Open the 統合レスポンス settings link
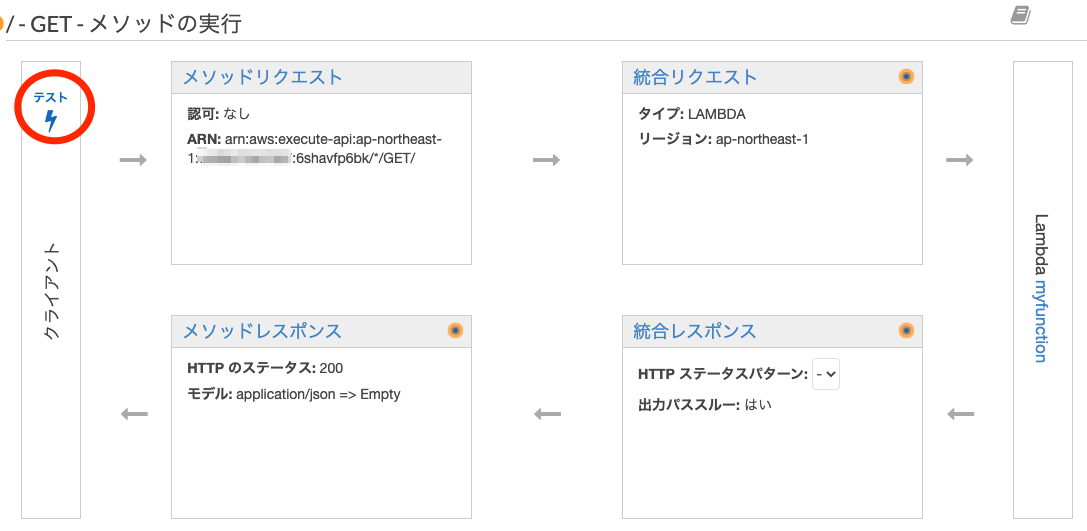Viewport: 1087px width, 531px height. tap(695, 331)
